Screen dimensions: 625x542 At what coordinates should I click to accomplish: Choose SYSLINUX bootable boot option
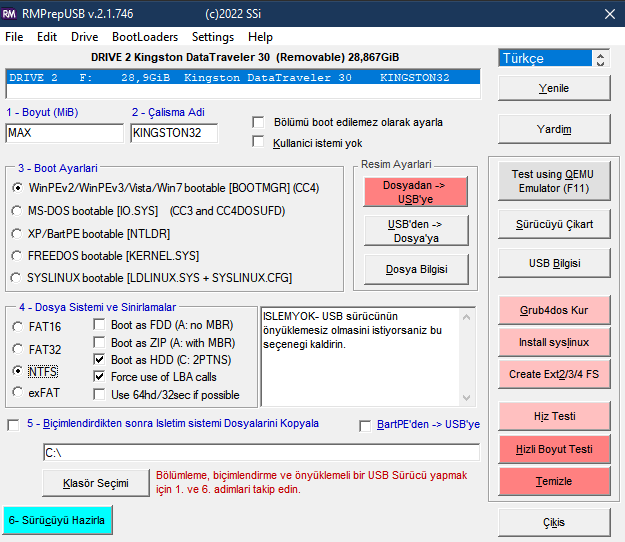click(x=18, y=277)
